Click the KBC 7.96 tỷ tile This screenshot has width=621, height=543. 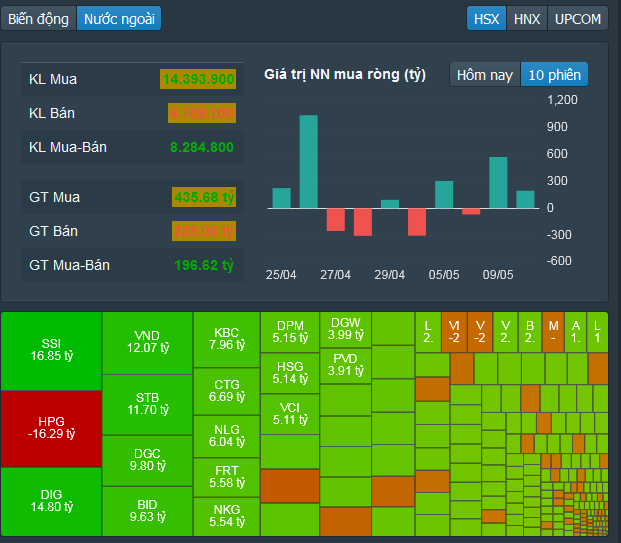[227, 340]
